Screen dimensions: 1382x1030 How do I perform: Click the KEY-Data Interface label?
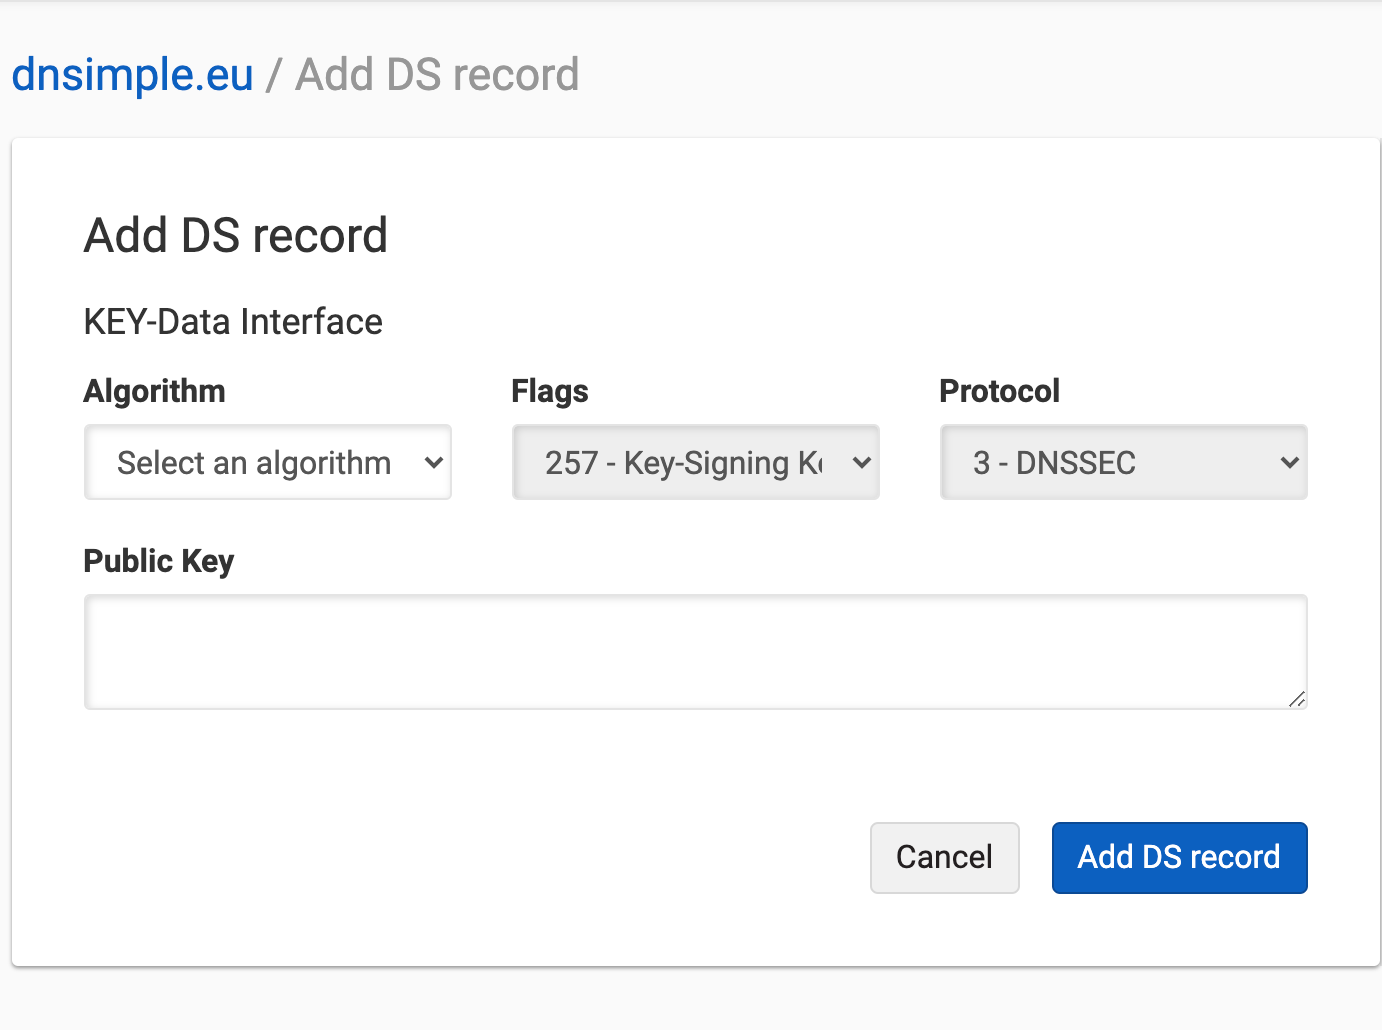click(233, 321)
